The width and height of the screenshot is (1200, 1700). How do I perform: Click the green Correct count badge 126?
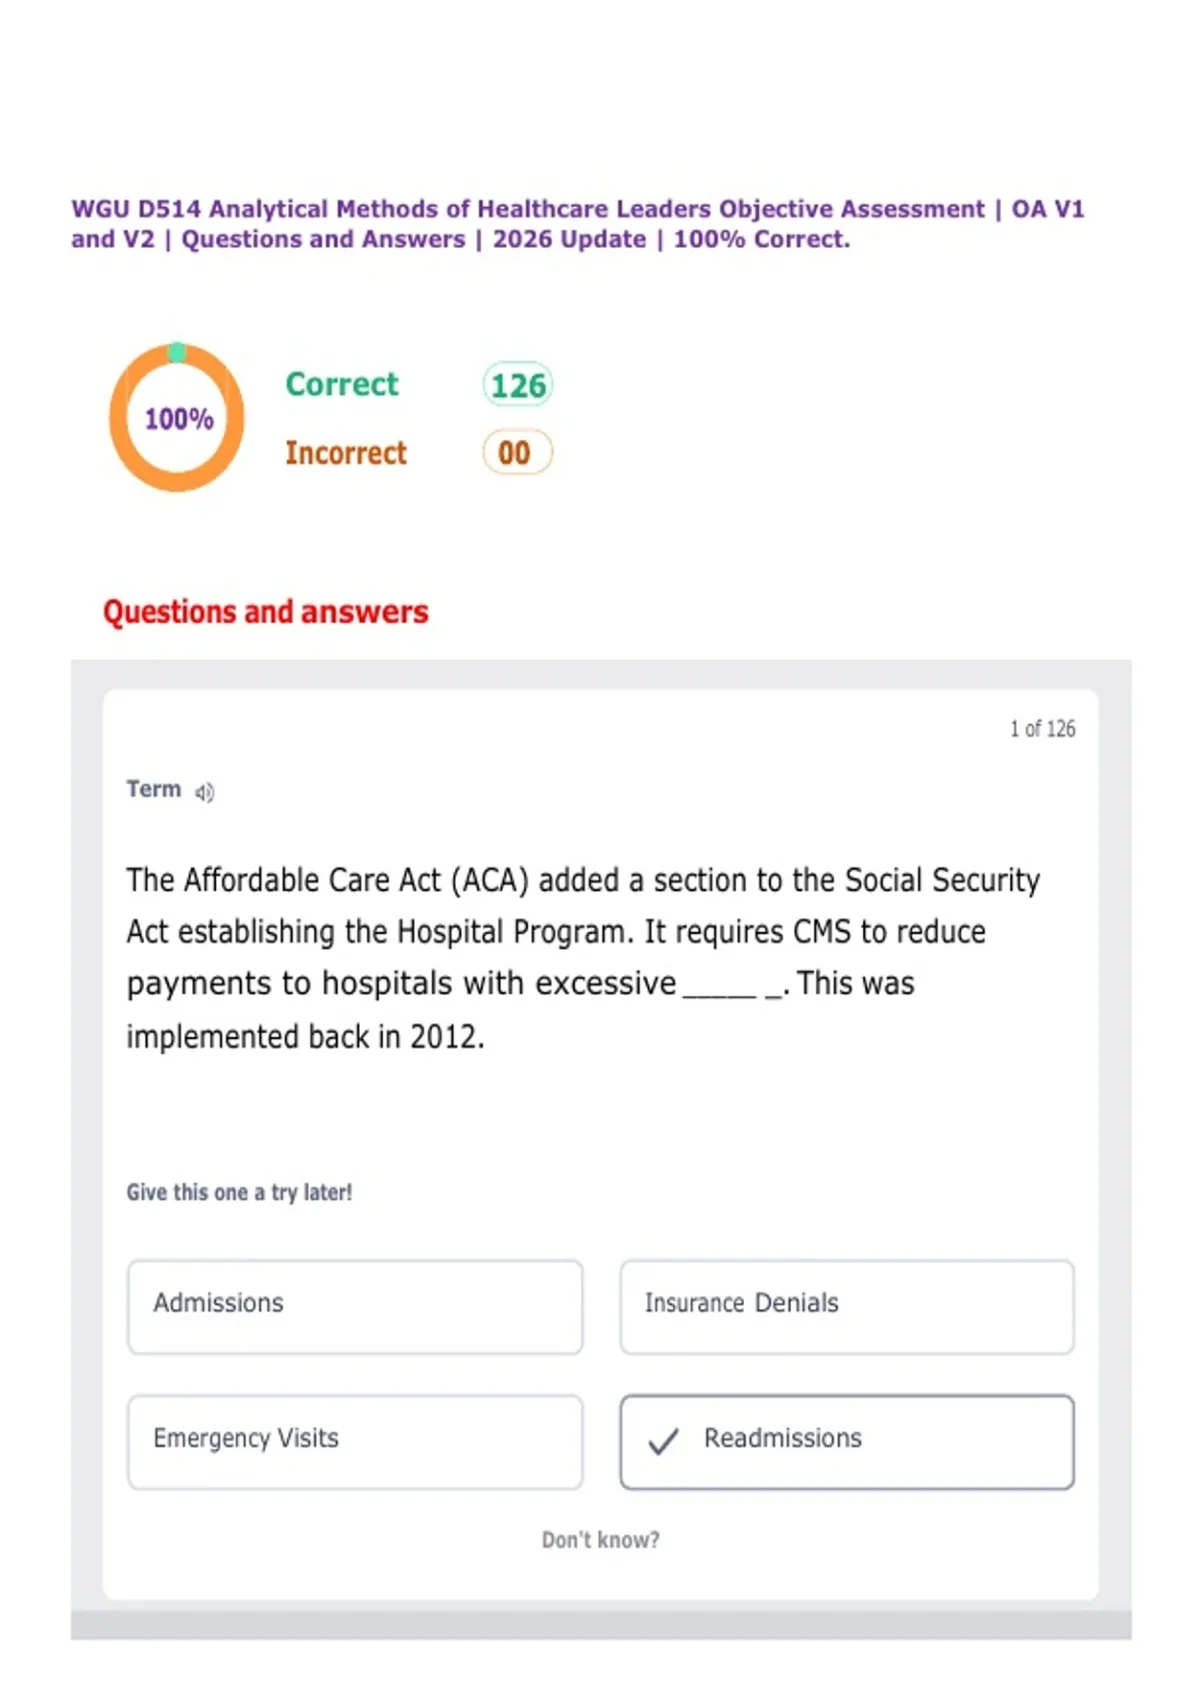pos(518,385)
